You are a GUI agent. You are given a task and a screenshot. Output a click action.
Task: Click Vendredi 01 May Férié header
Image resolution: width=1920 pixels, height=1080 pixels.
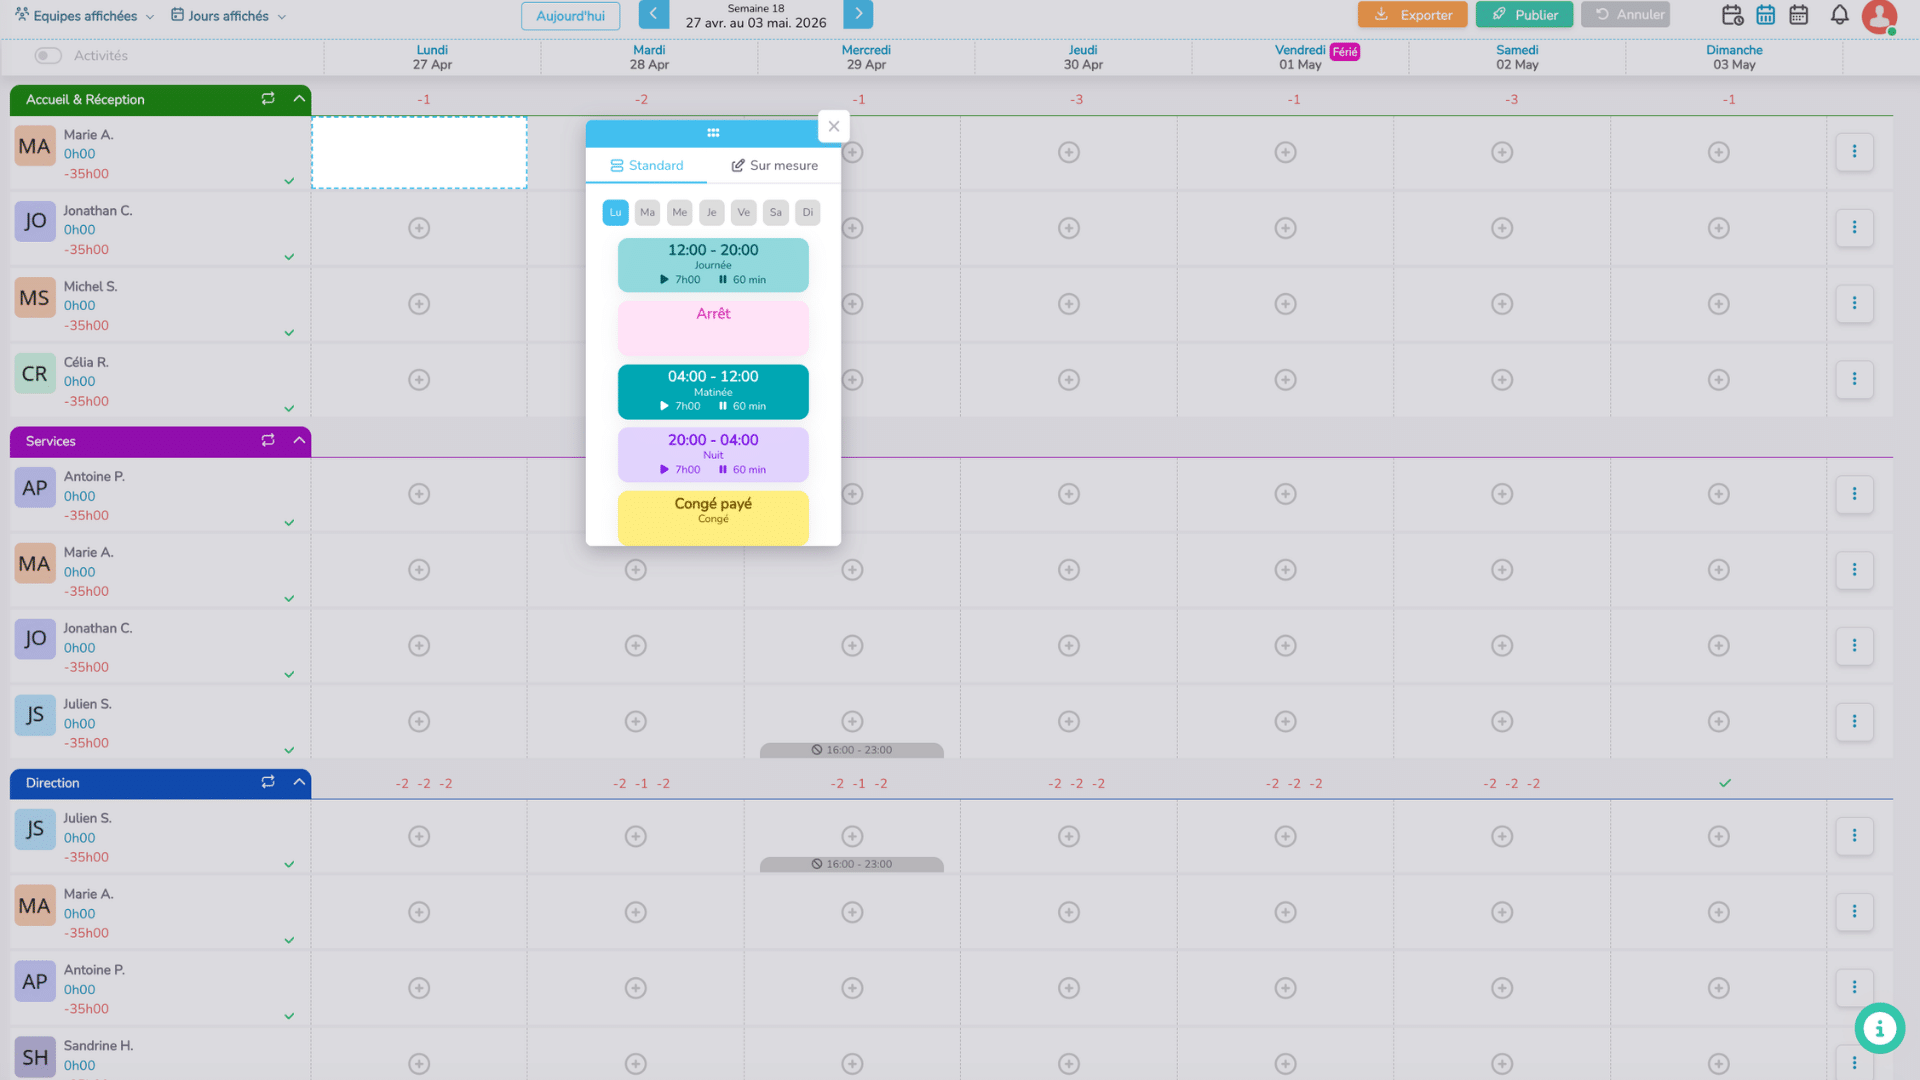tap(1300, 57)
